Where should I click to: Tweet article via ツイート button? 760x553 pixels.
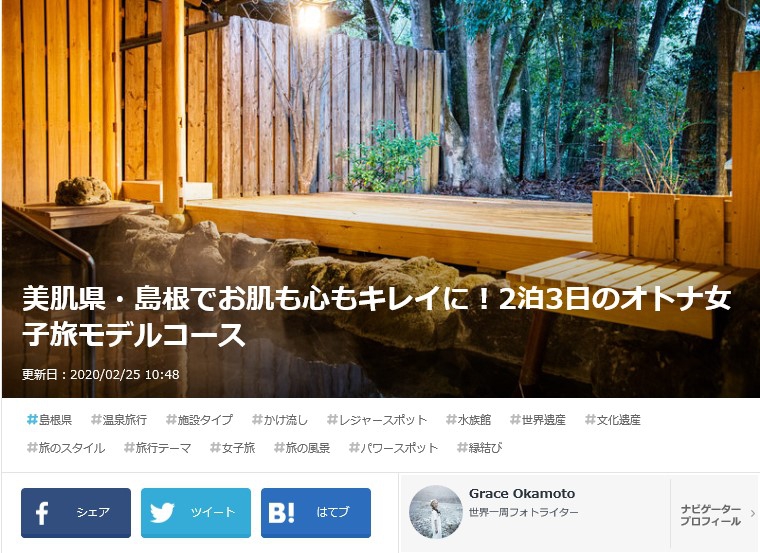[196, 513]
